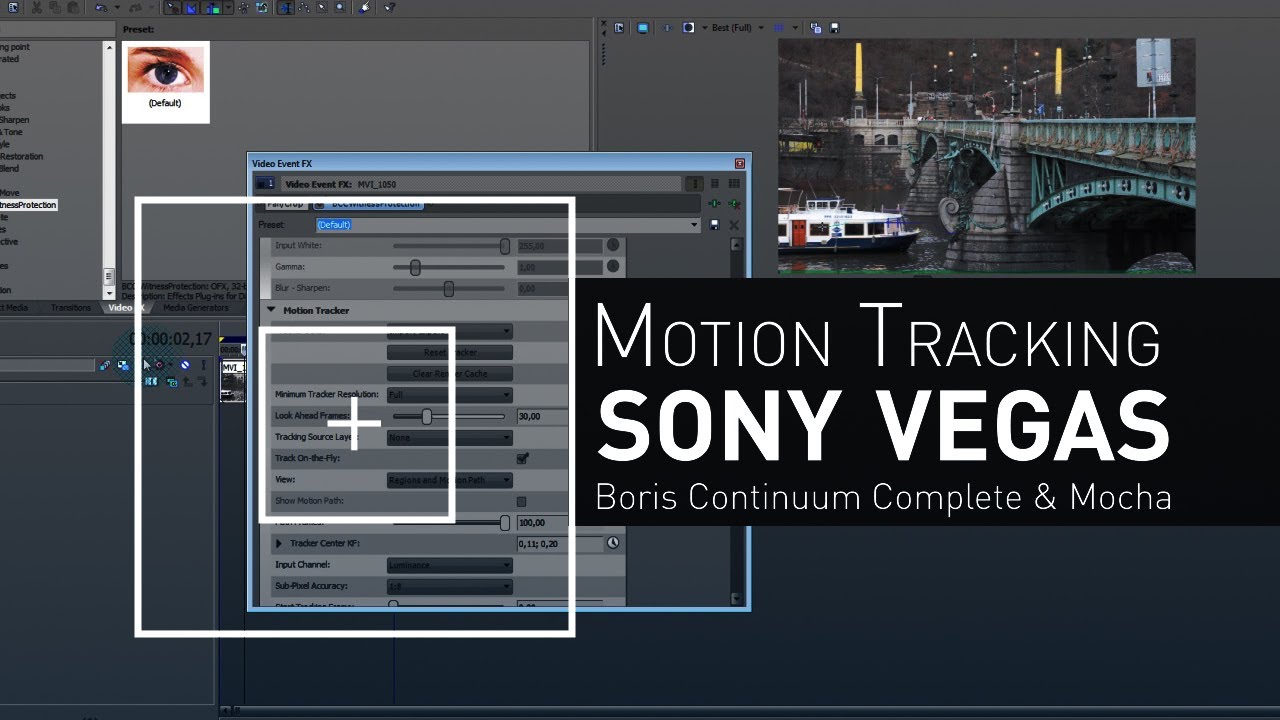Select the Selection Edit tool
Image resolution: width=1280 pixels, height=720 pixels.
point(322,7)
